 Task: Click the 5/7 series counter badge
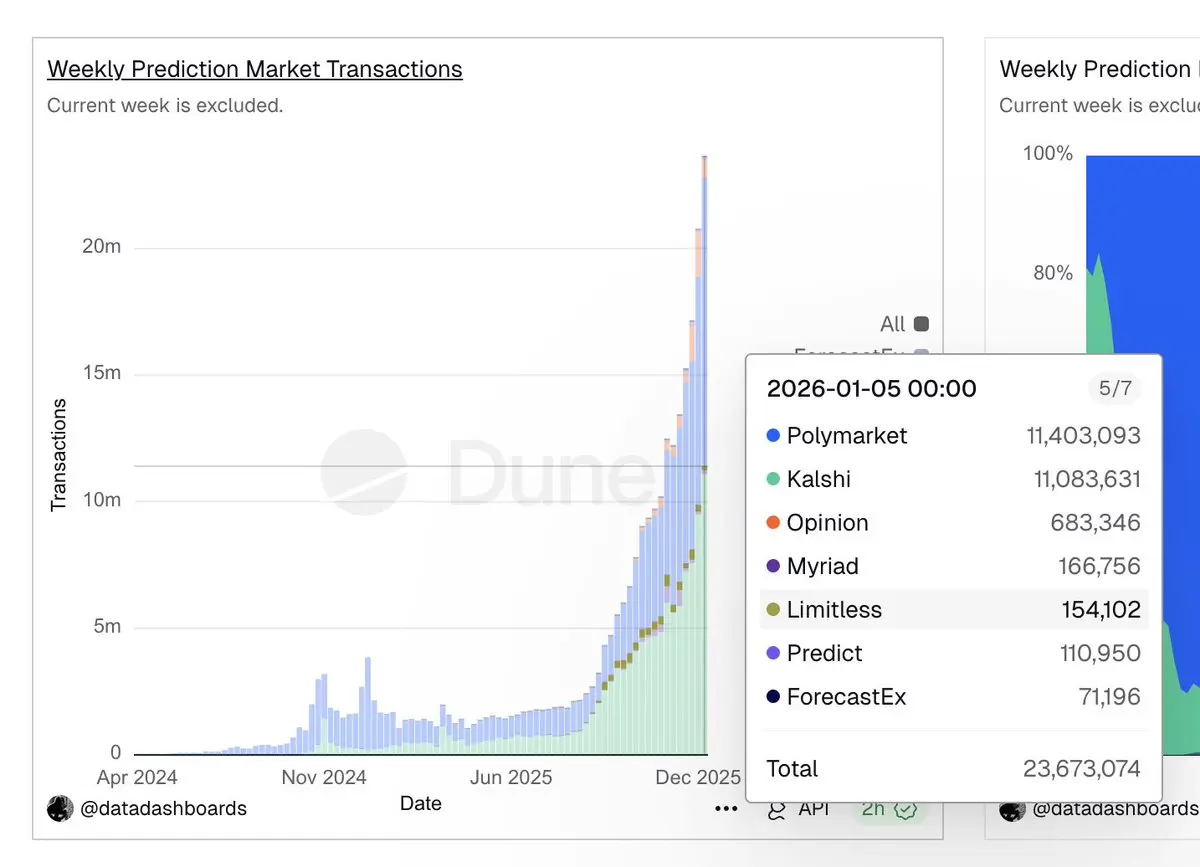1115,388
